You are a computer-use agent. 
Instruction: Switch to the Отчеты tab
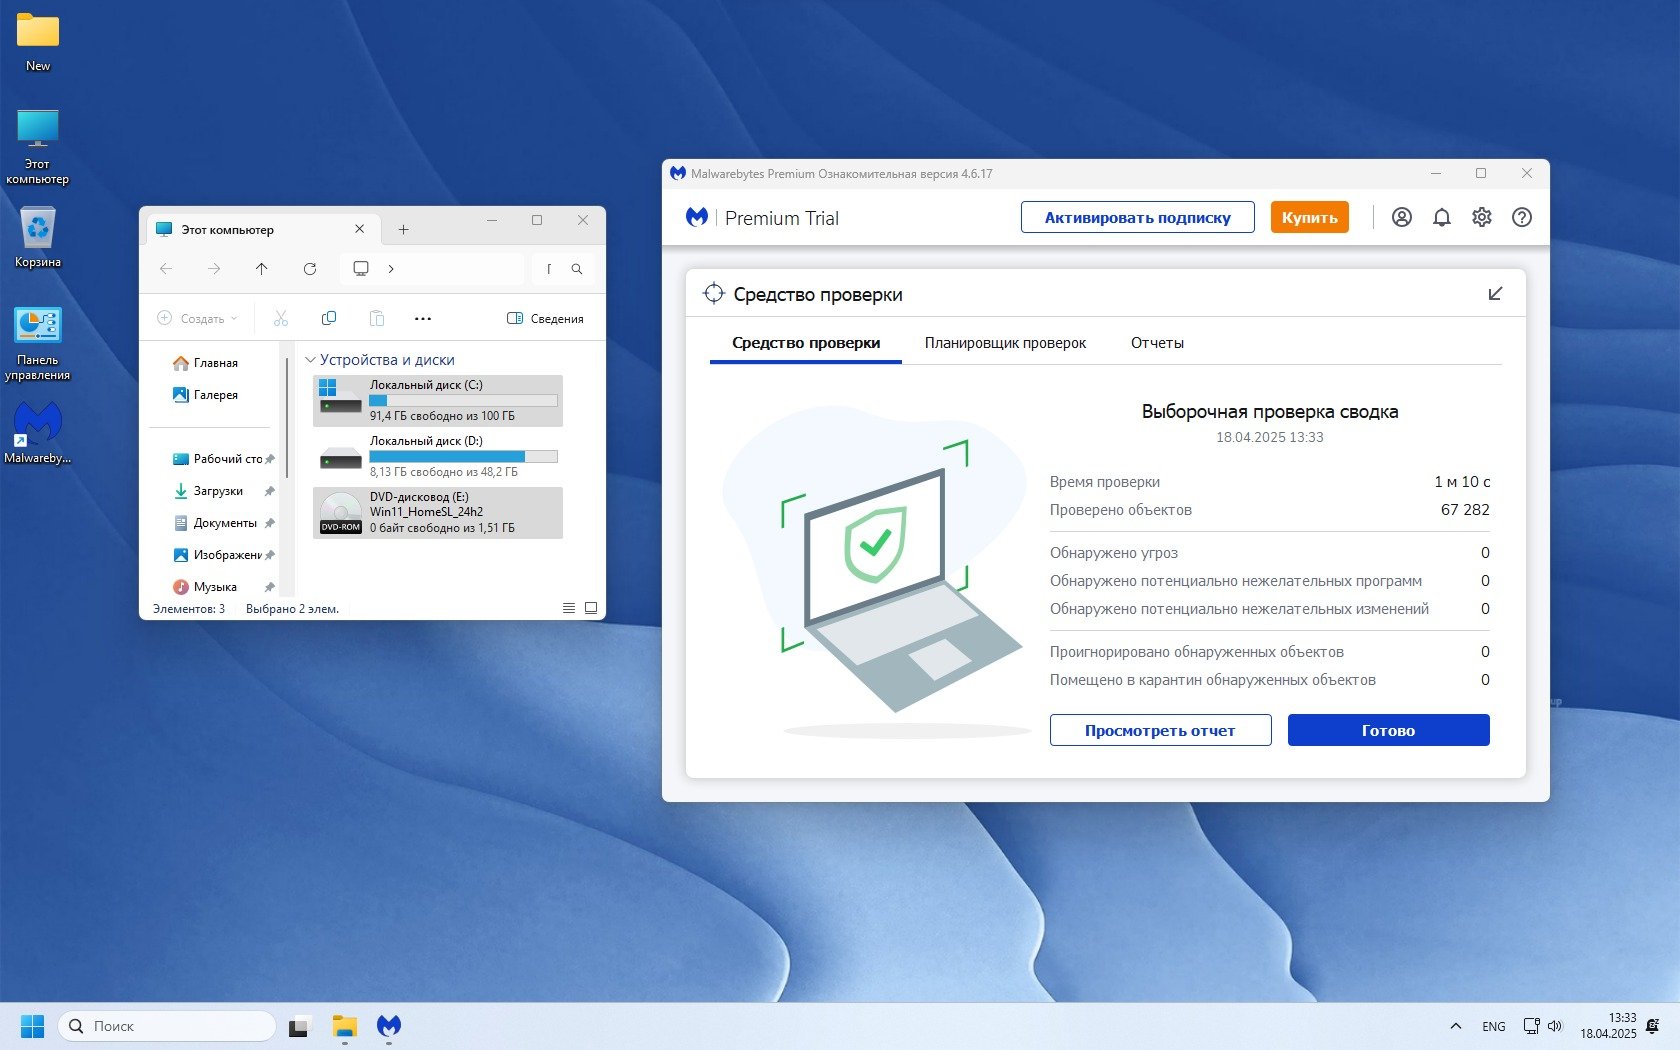pos(1157,343)
